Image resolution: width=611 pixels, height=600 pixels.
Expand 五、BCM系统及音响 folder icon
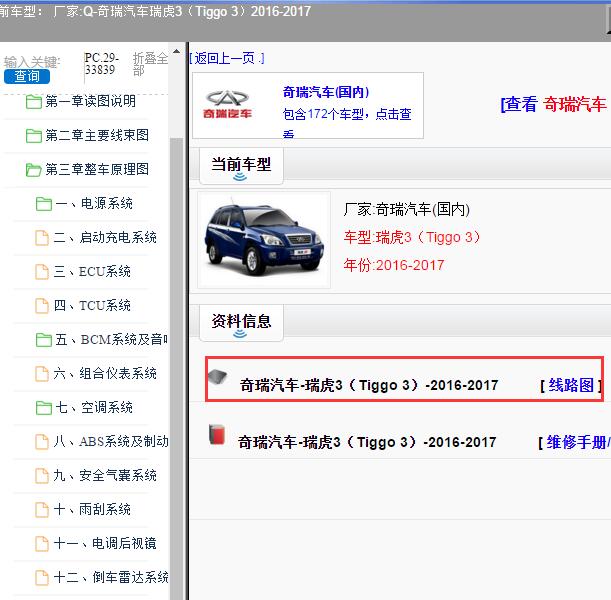(x=44, y=340)
